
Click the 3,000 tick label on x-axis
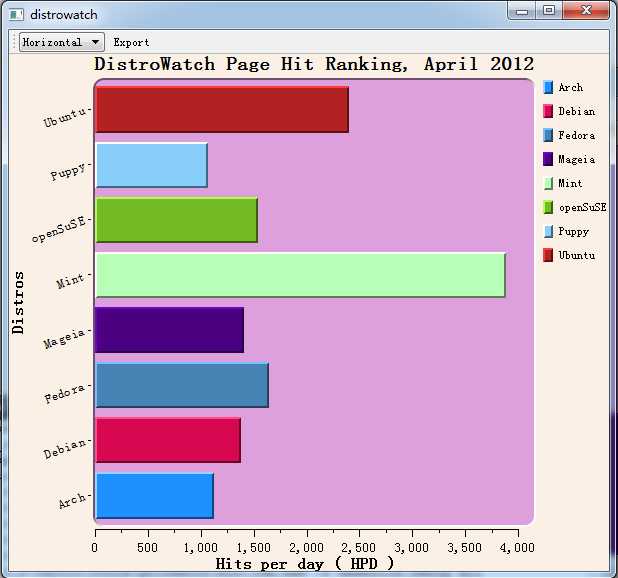pyautogui.click(x=411, y=548)
